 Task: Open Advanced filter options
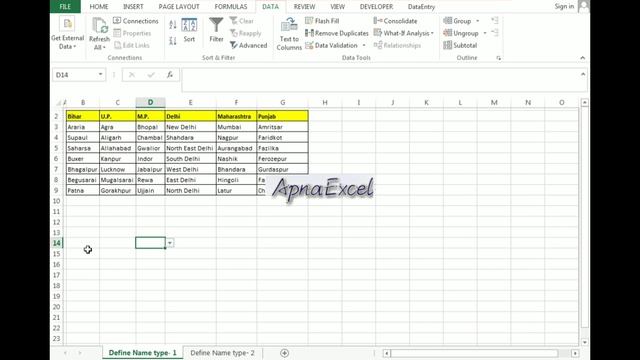[x=248, y=45]
